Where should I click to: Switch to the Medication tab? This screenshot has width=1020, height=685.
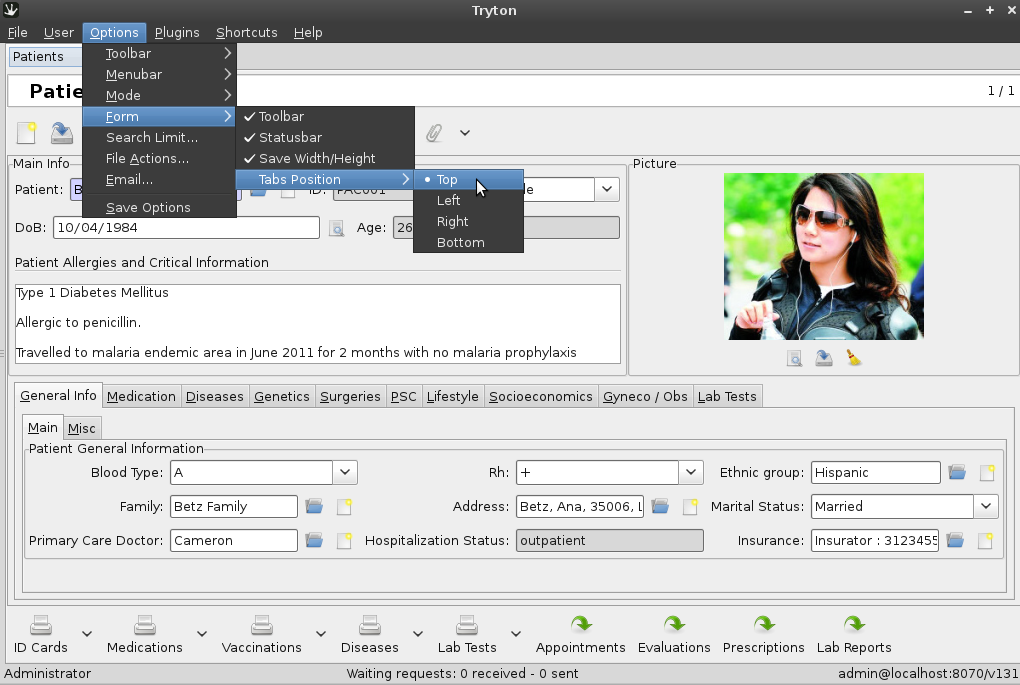141,397
